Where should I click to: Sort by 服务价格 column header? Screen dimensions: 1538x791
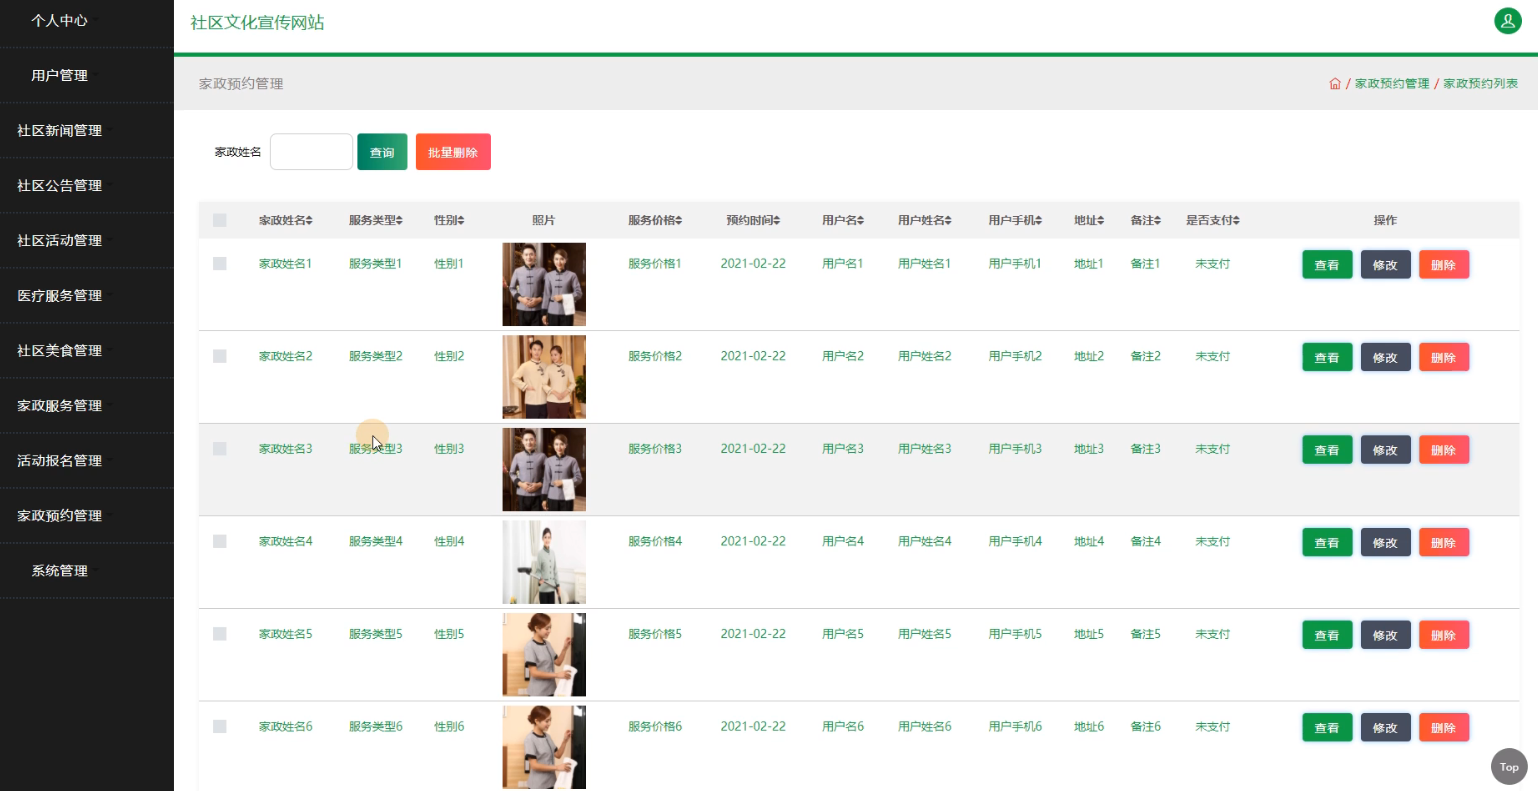pyautogui.click(x=655, y=220)
